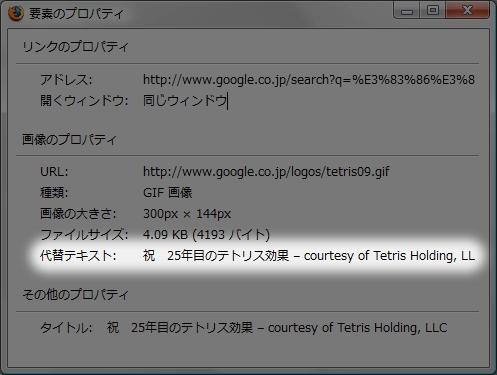Click the 代替テキスト: label

click(78, 256)
